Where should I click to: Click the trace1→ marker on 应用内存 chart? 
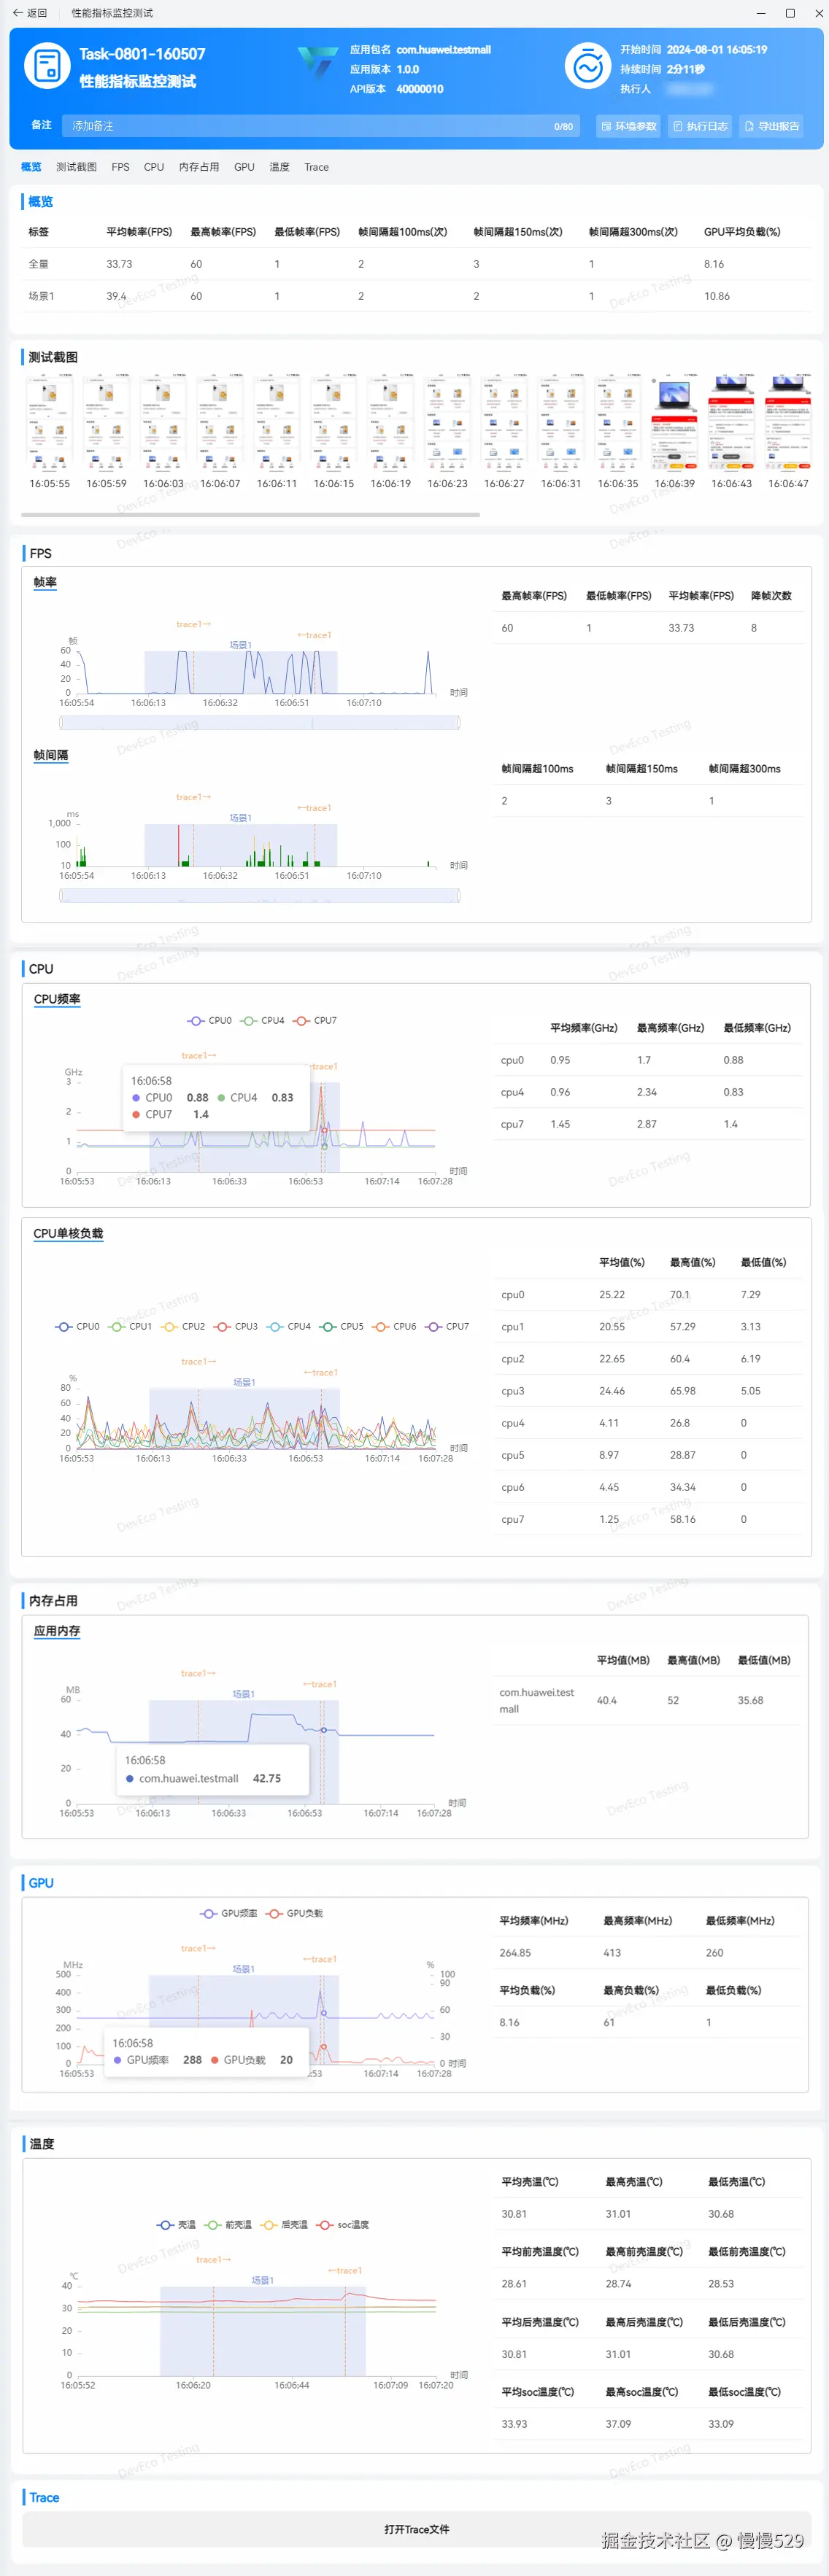(198, 1673)
